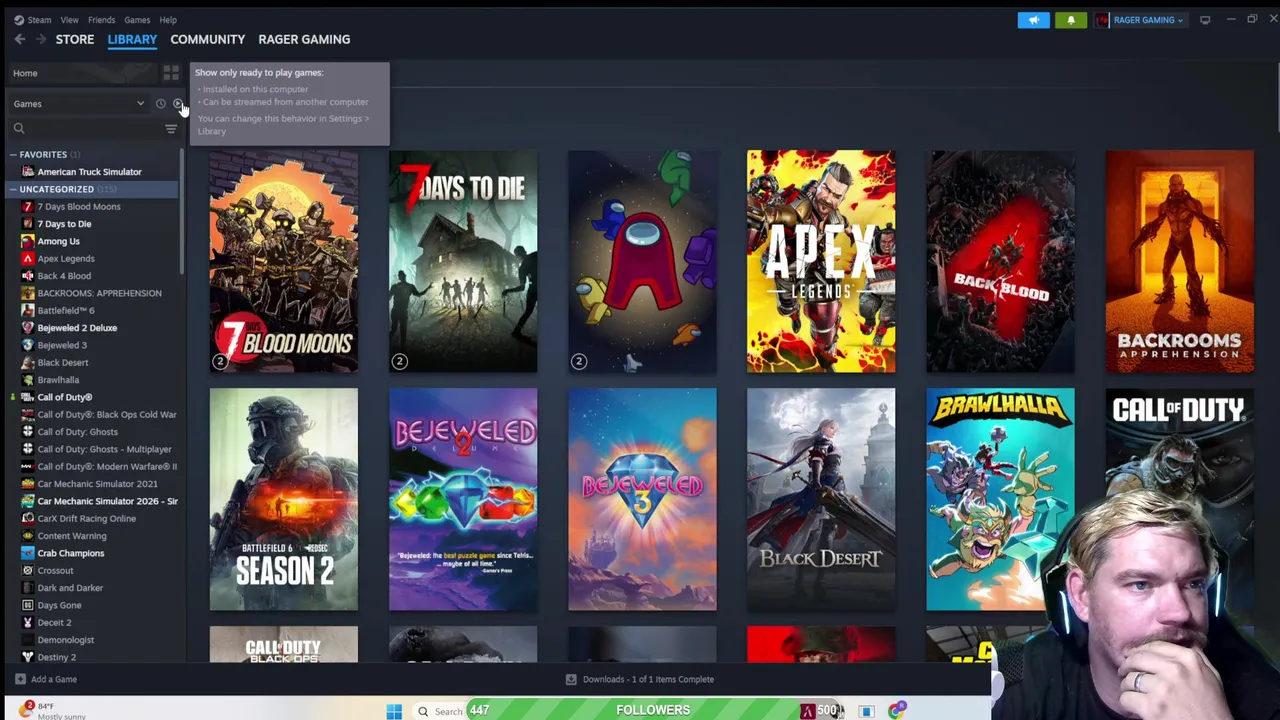Open Bejeweled 2 cover art
Image resolution: width=1280 pixels, height=720 pixels.
pos(463,499)
